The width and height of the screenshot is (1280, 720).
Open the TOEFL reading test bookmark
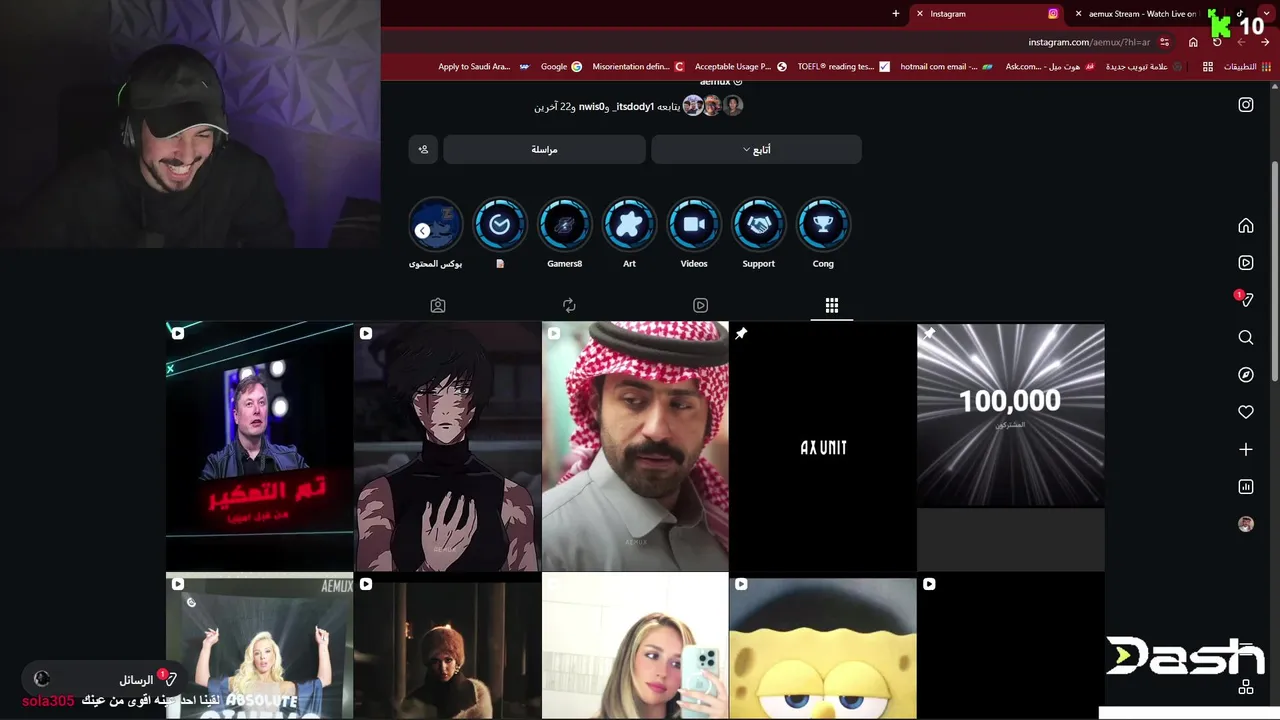843,67
